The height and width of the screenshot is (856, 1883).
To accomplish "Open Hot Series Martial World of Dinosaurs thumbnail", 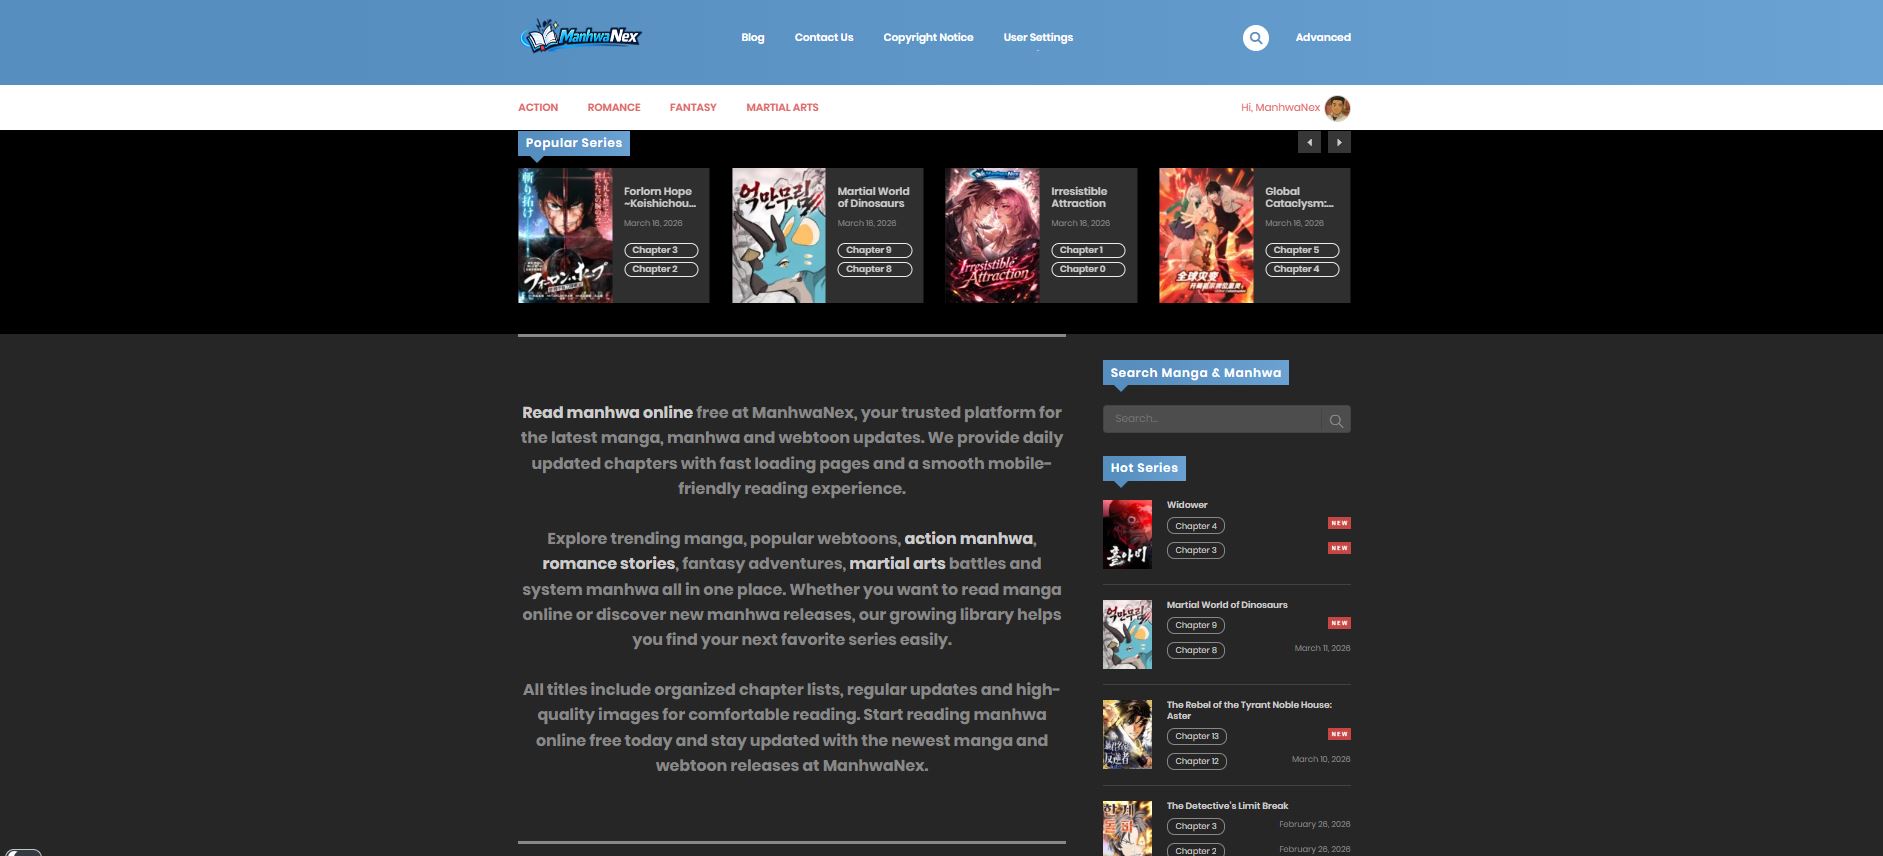I will tap(1127, 634).
